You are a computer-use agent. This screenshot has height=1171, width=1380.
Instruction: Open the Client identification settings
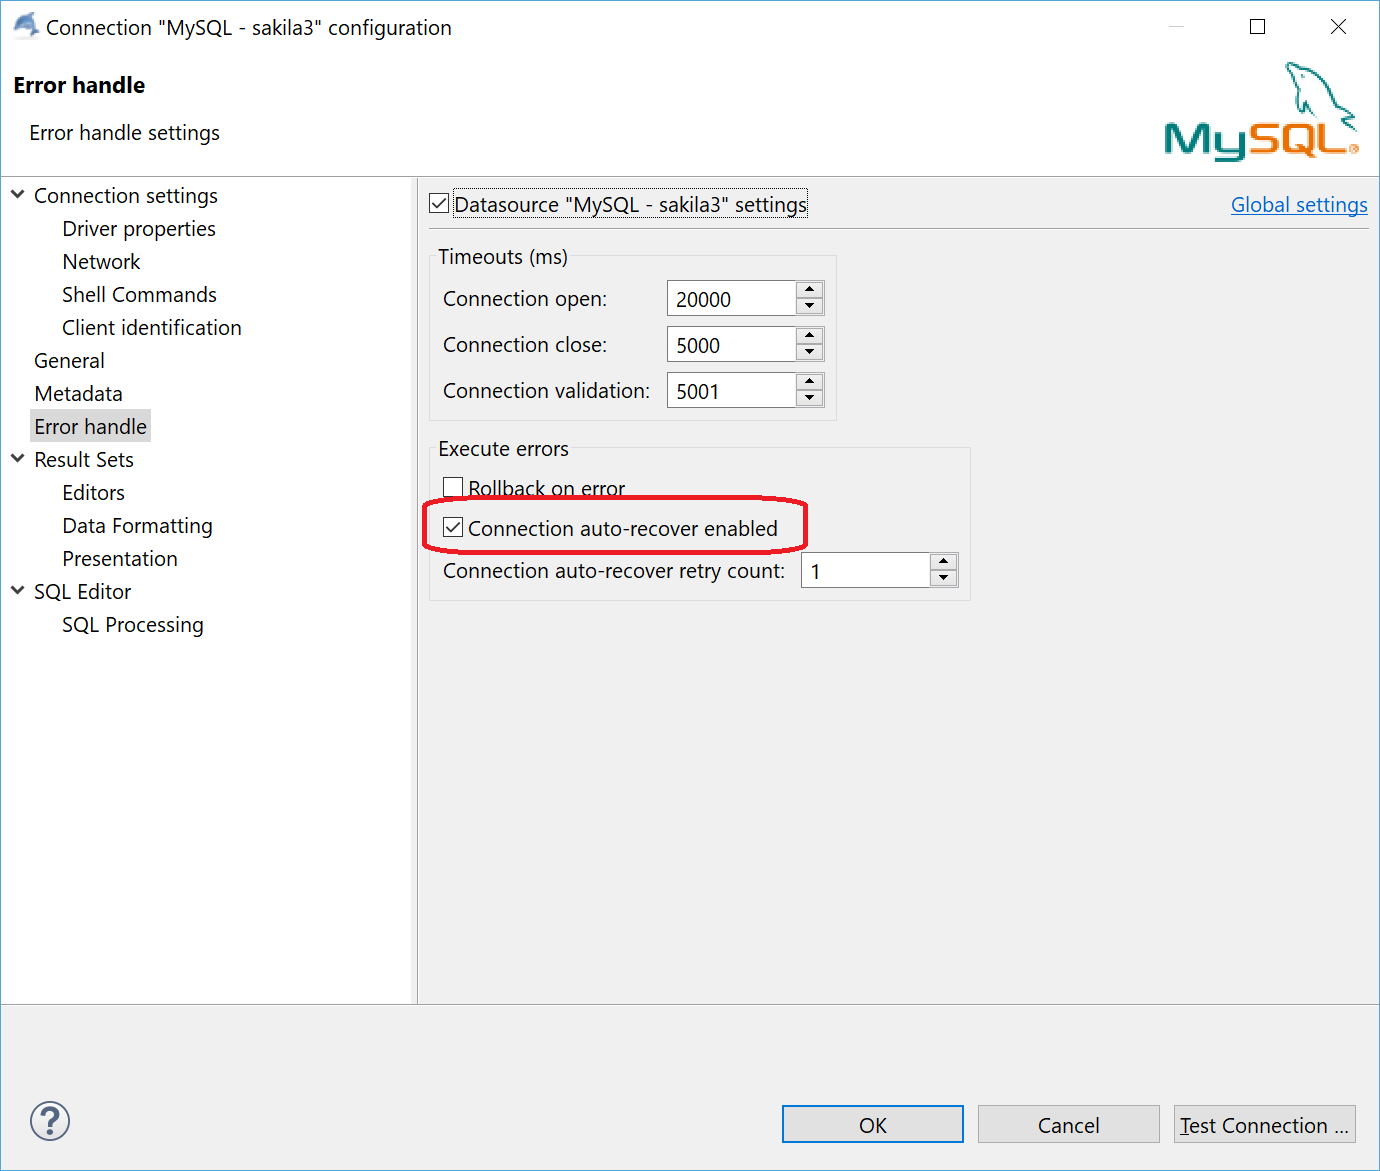click(151, 327)
